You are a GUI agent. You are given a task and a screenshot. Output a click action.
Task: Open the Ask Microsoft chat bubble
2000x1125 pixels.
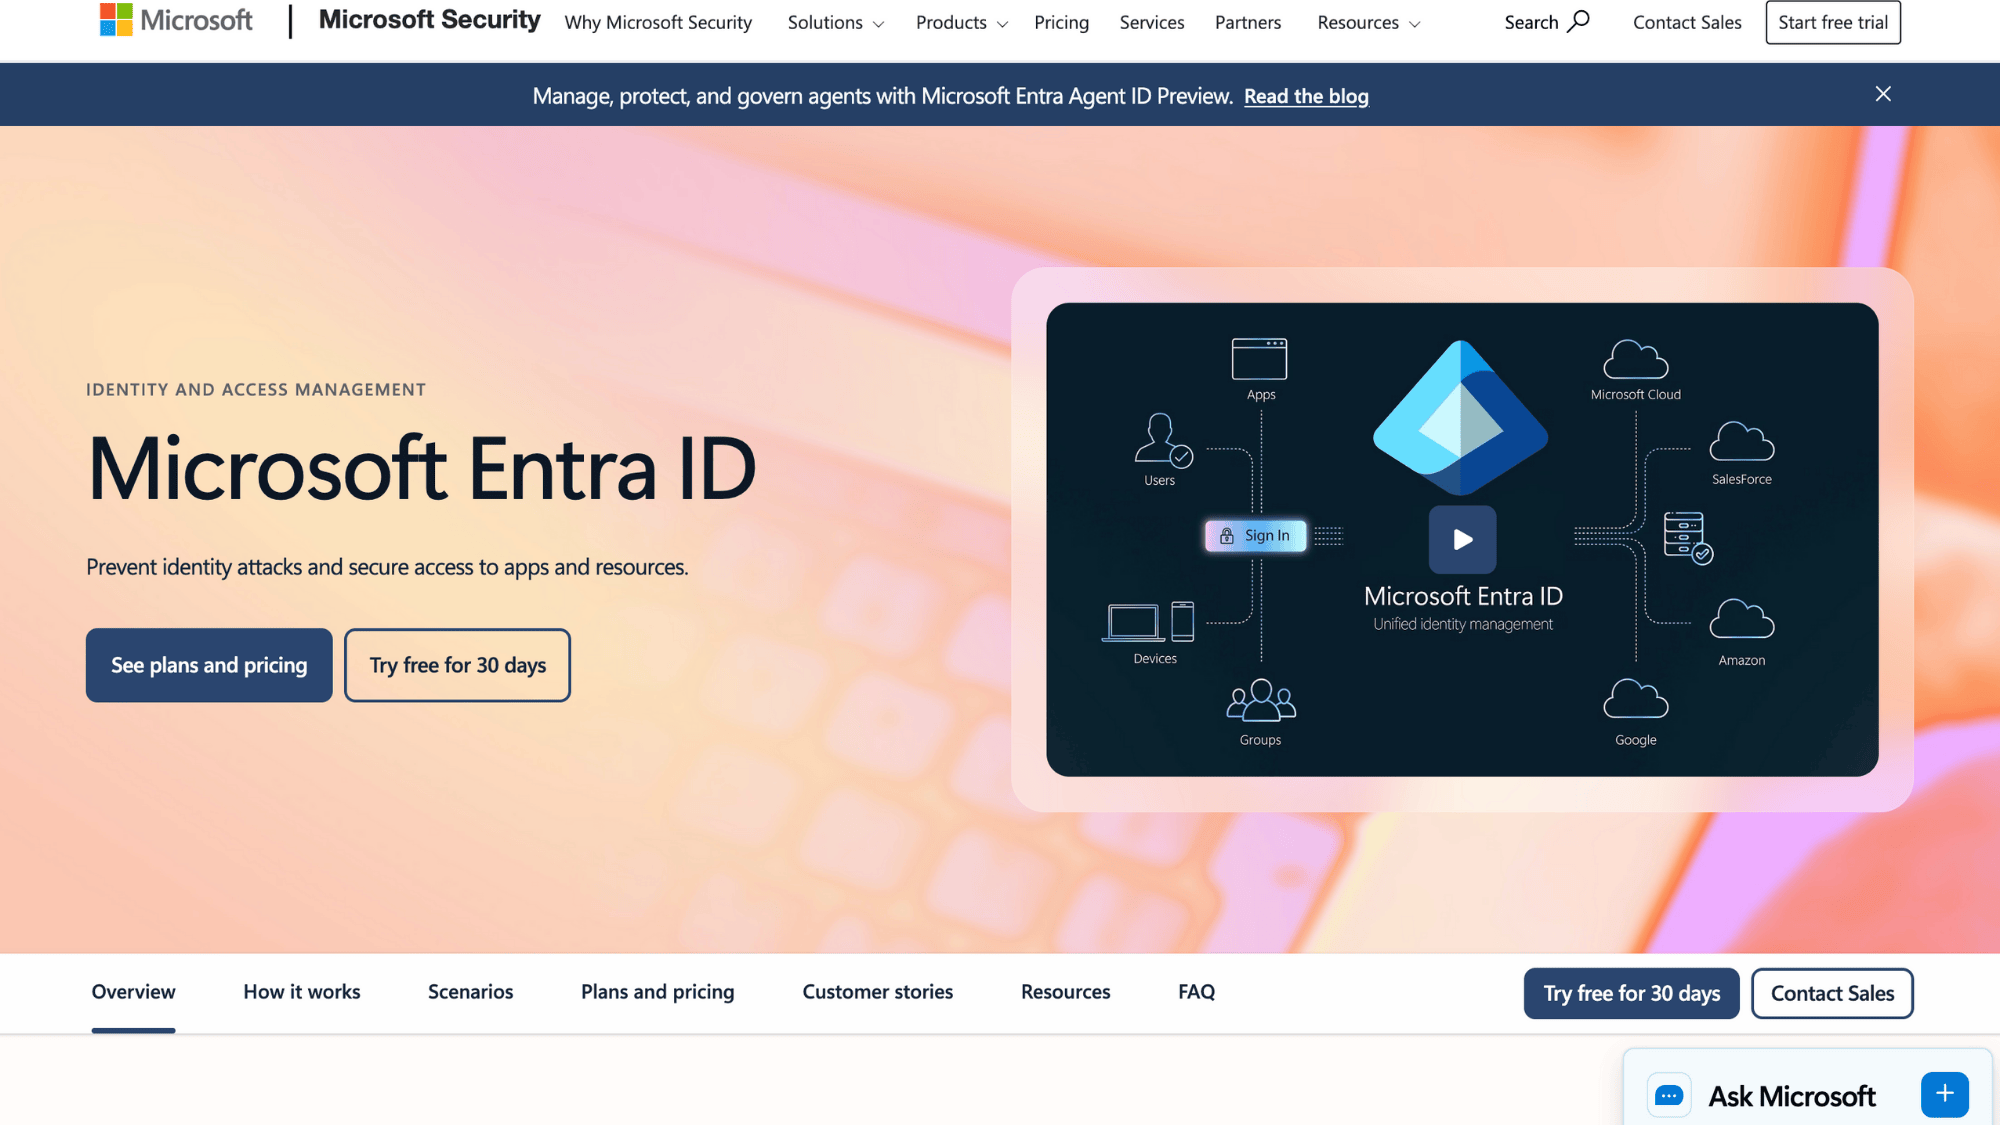coord(1790,1095)
